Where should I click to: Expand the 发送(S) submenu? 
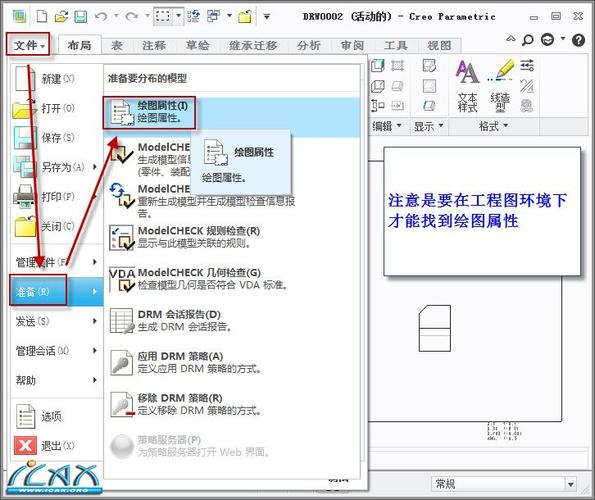(57, 321)
